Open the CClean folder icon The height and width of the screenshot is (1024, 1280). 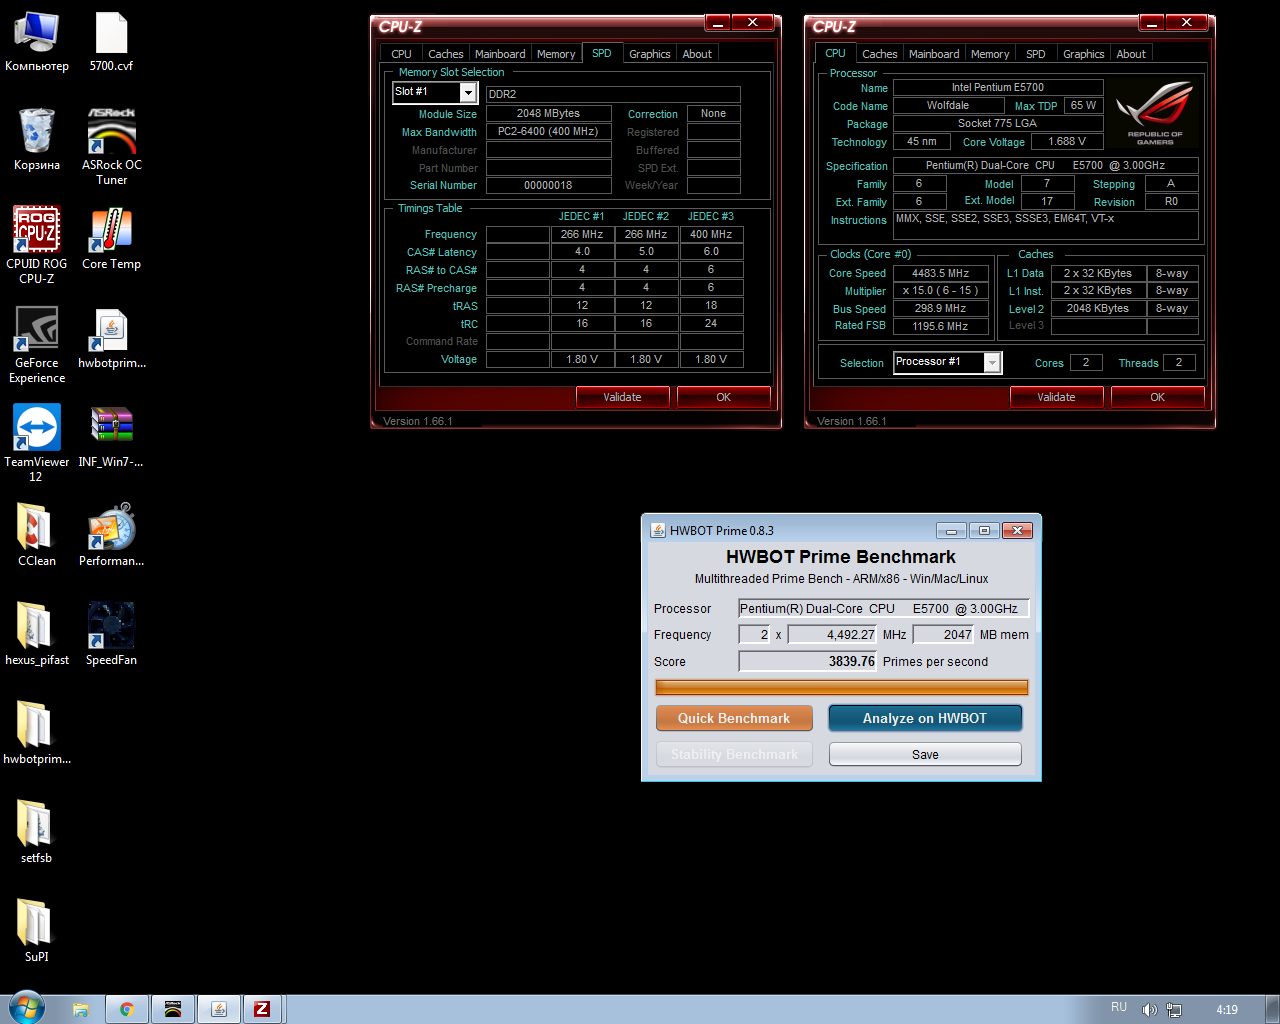pyautogui.click(x=37, y=535)
